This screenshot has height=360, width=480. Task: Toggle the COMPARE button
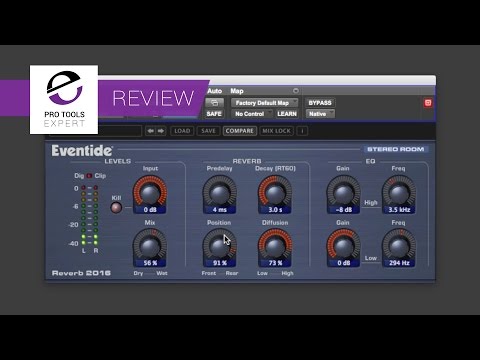[x=240, y=131]
